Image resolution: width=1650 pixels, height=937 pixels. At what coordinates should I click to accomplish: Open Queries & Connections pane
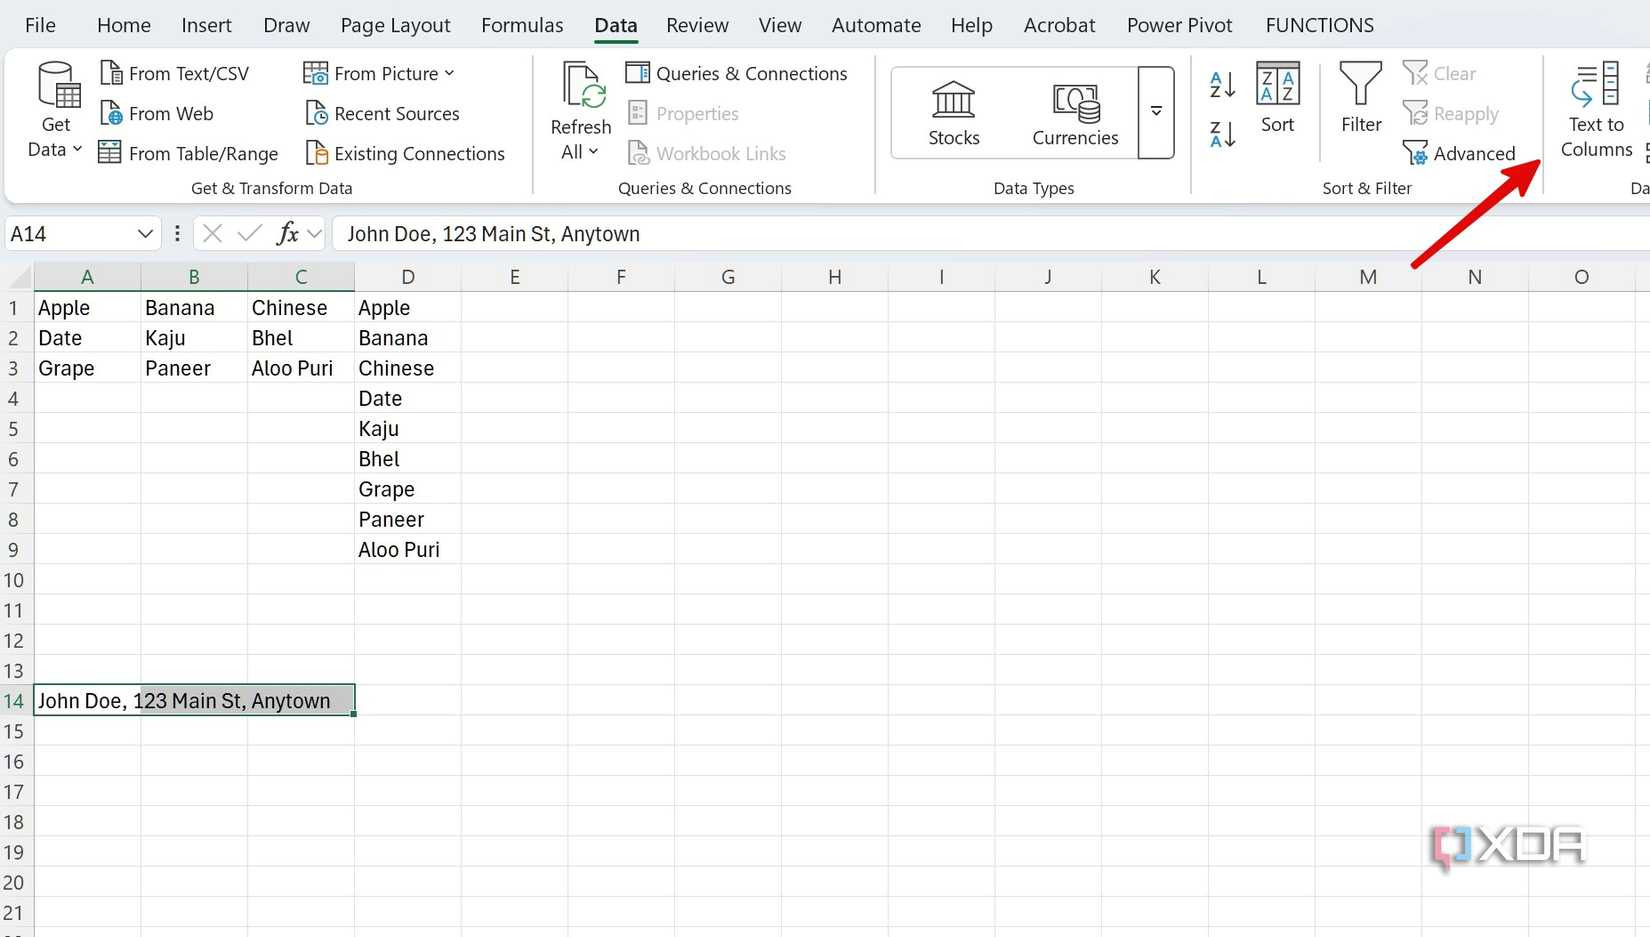(x=737, y=72)
